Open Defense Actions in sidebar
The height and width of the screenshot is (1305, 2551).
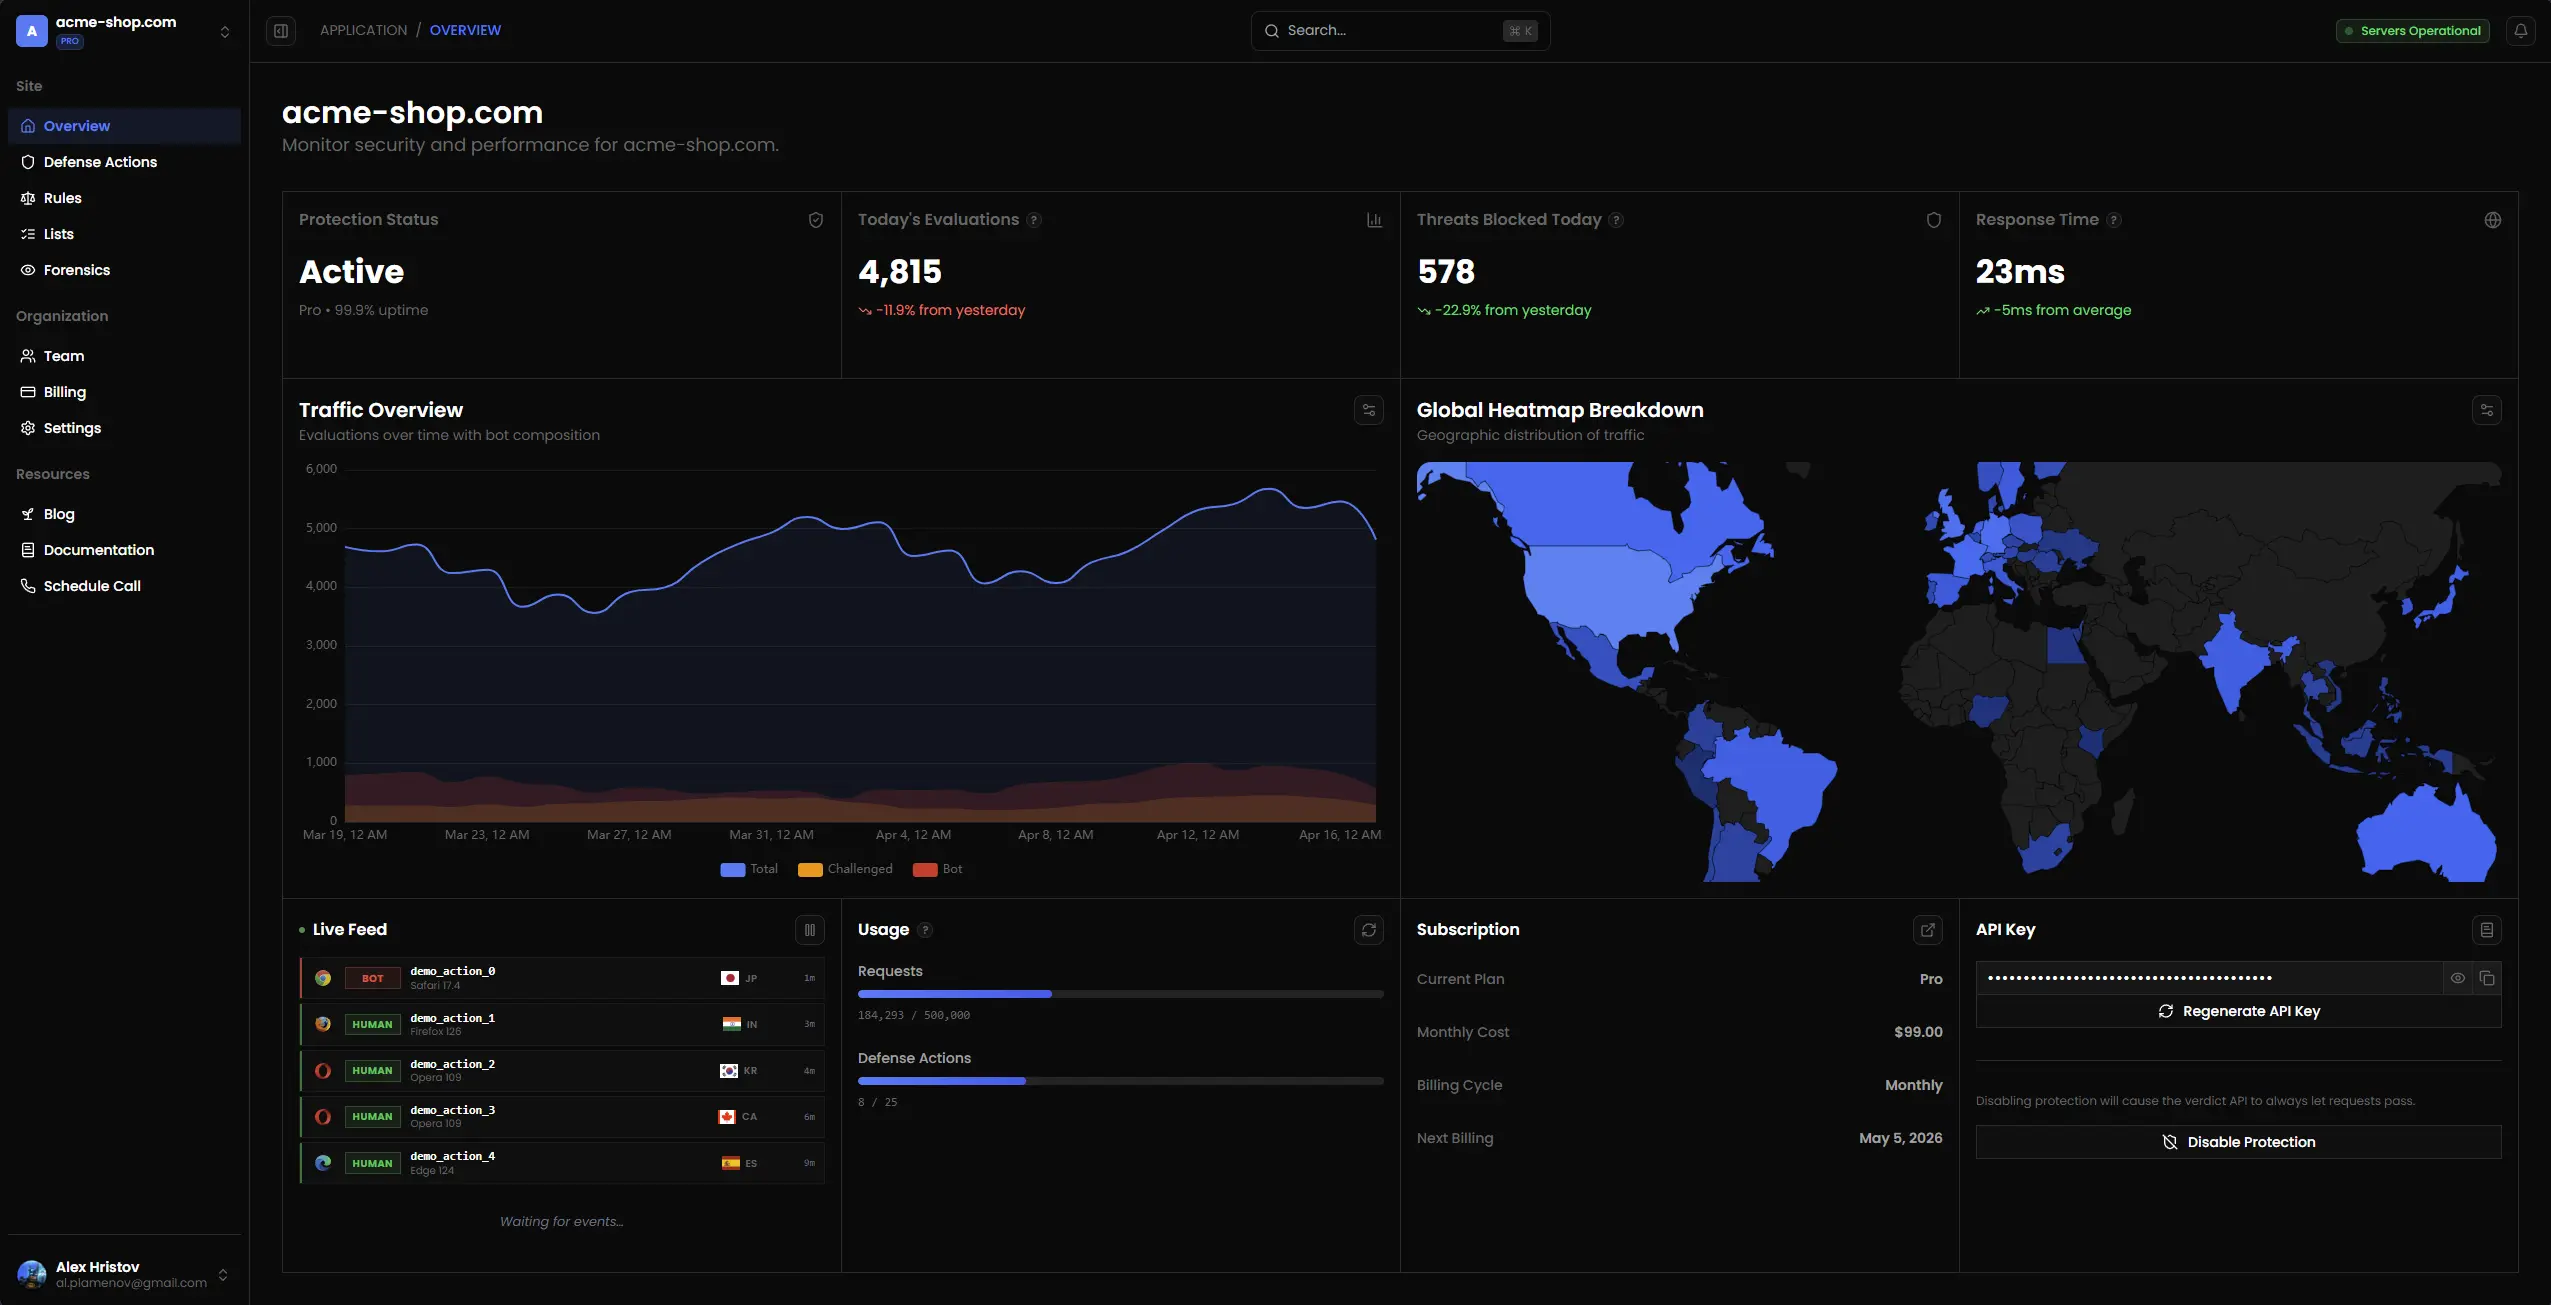[x=124, y=162]
